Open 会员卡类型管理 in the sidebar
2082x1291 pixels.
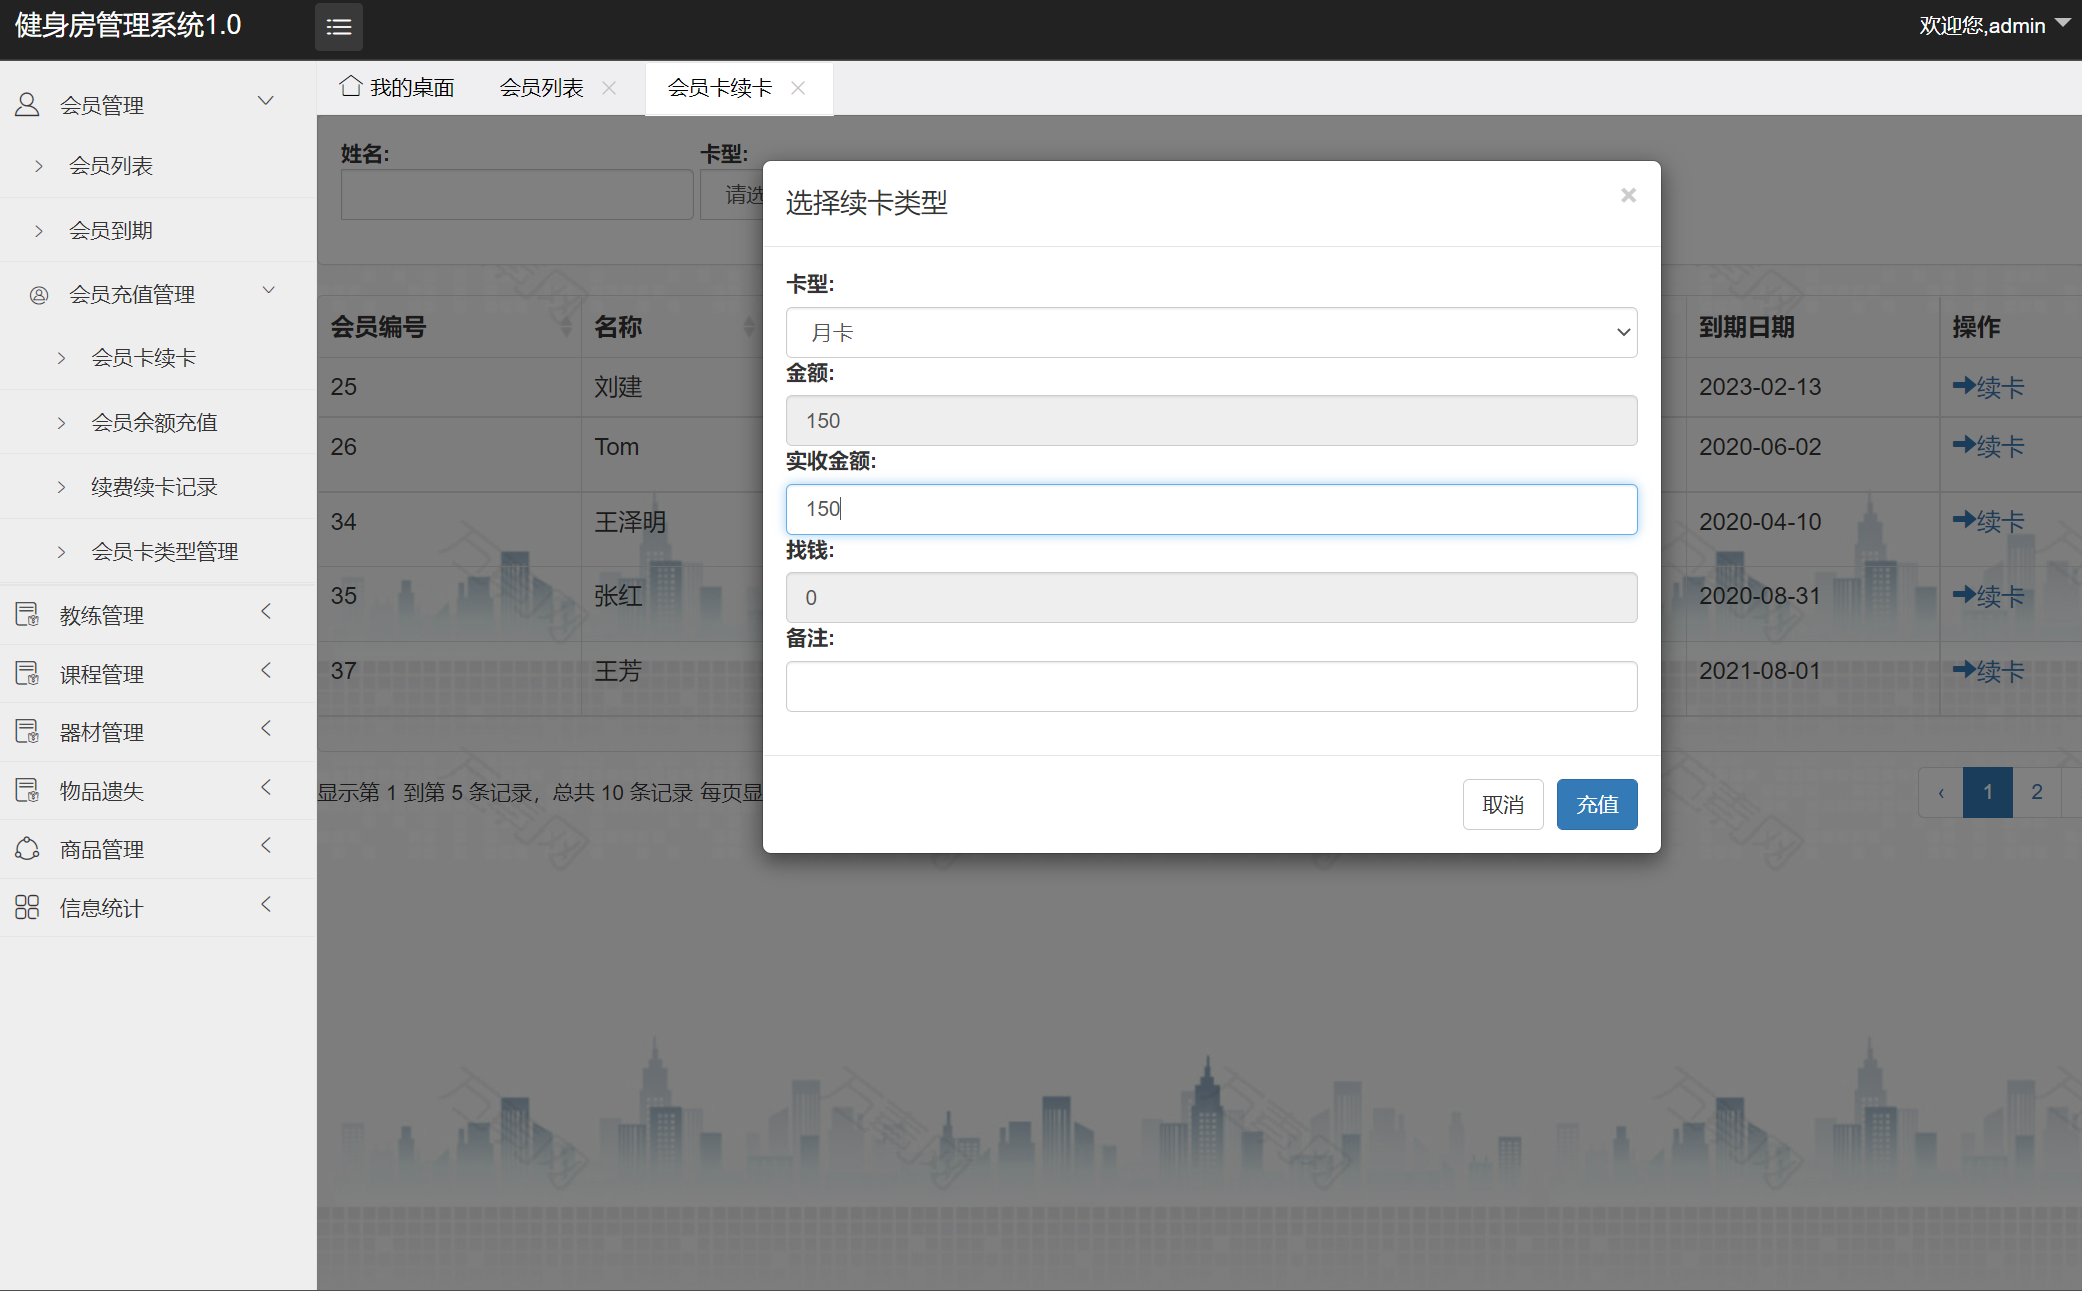coord(164,551)
